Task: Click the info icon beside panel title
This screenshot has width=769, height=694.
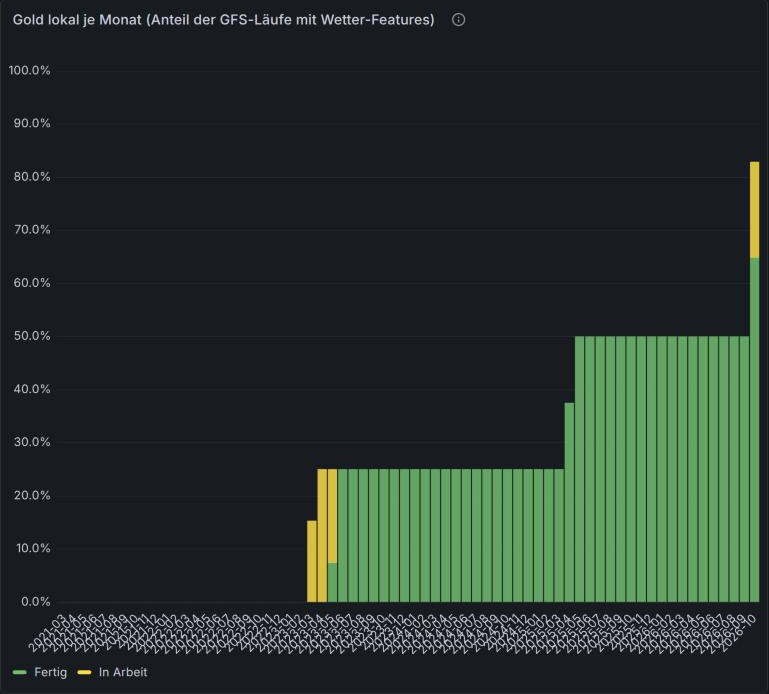Action: click(x=458, y=20)
